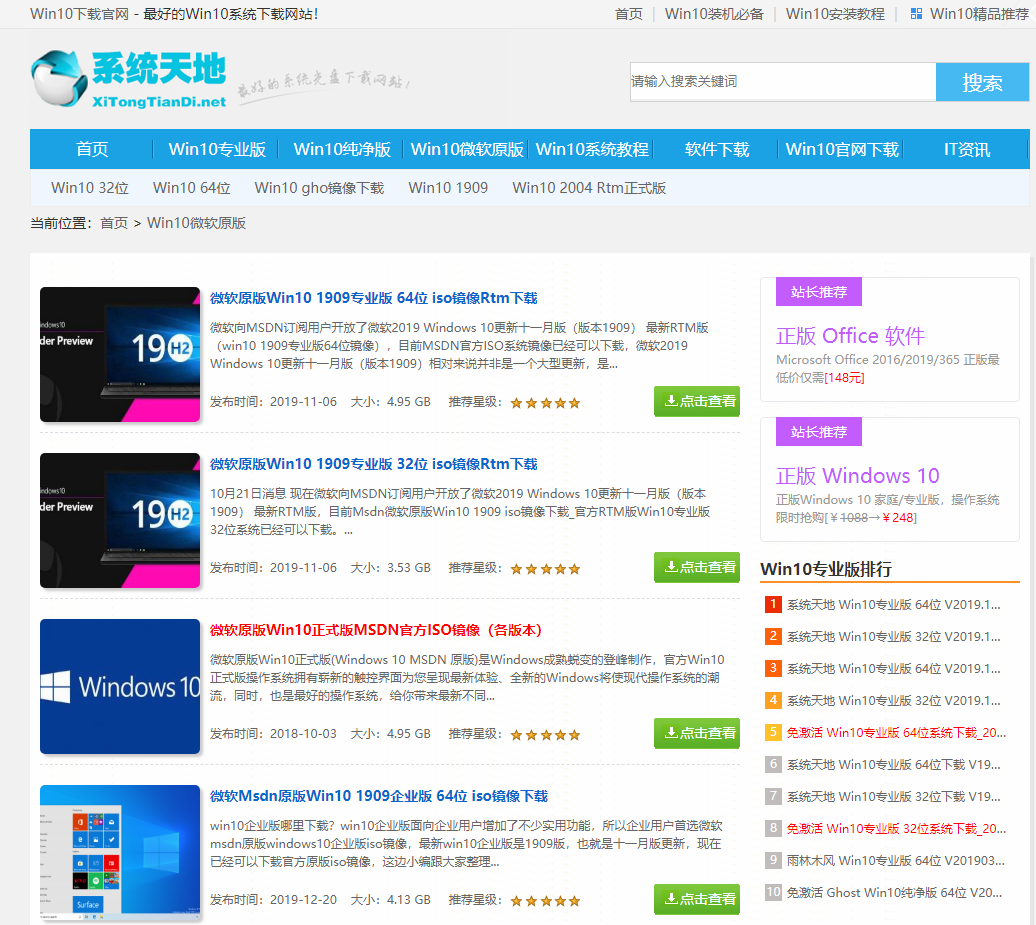Select Win10微软原版 navigation item

(x=466, y=149)
